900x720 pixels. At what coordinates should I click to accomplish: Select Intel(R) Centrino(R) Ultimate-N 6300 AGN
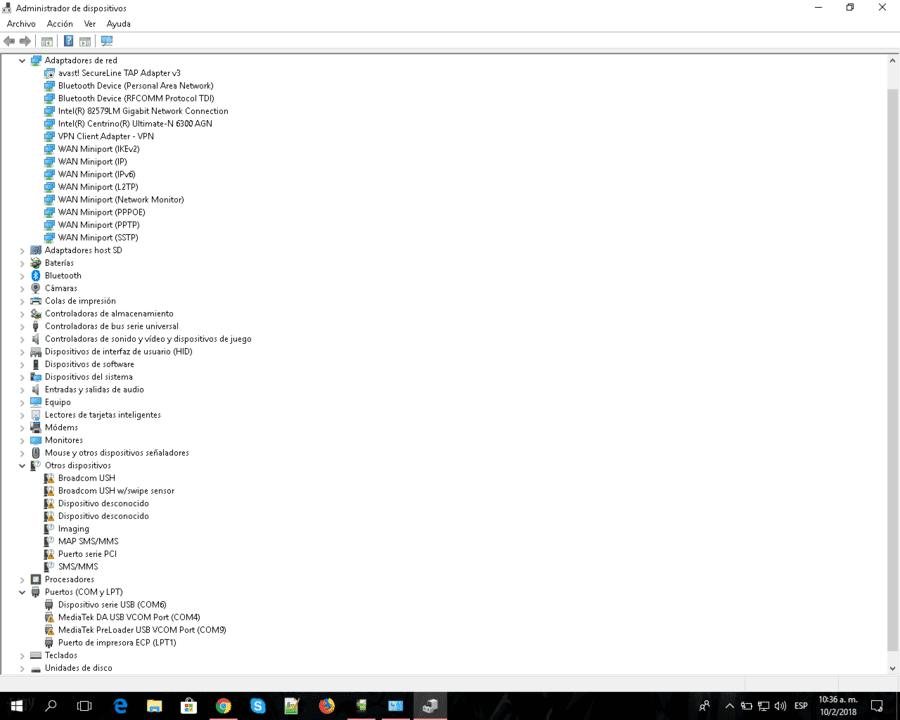point(135,123)
